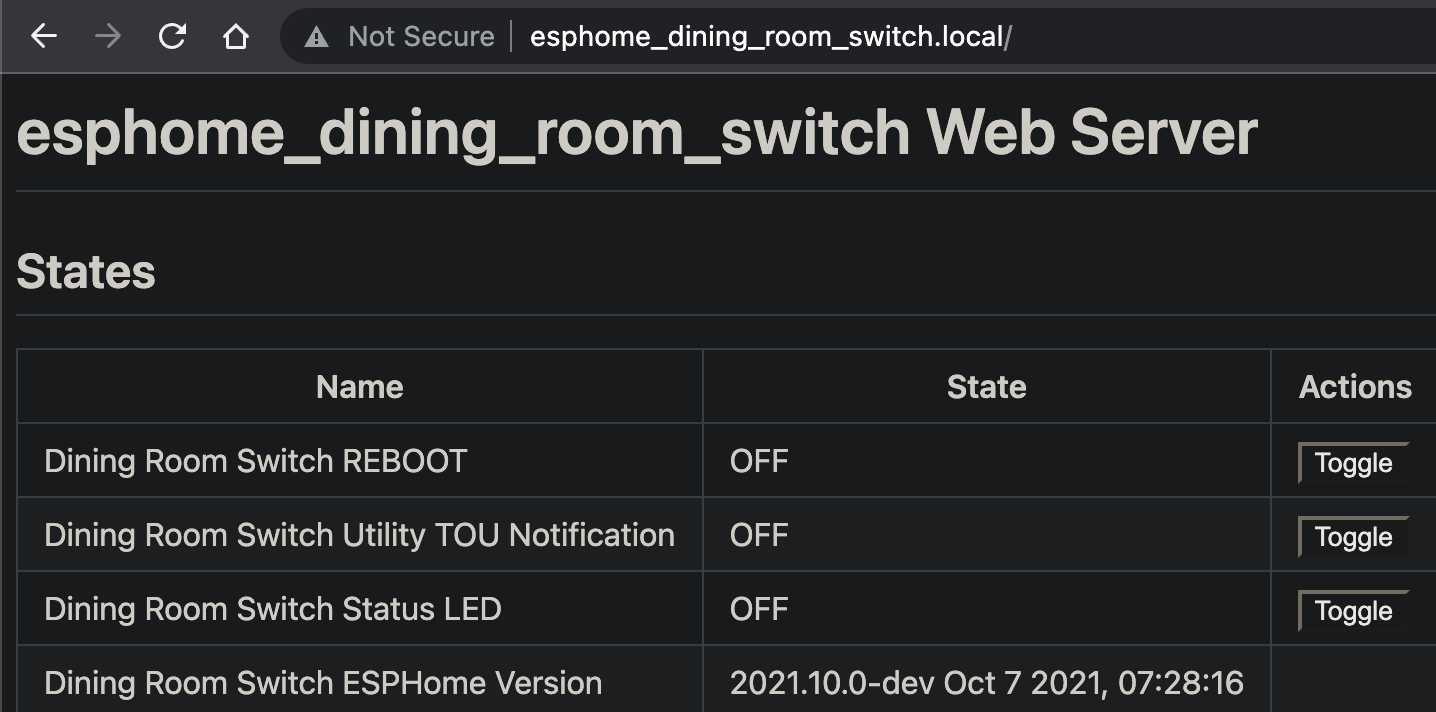The image size is (1436, 712).
Task: Click the OFF state of Status LED
Action: 760,609
